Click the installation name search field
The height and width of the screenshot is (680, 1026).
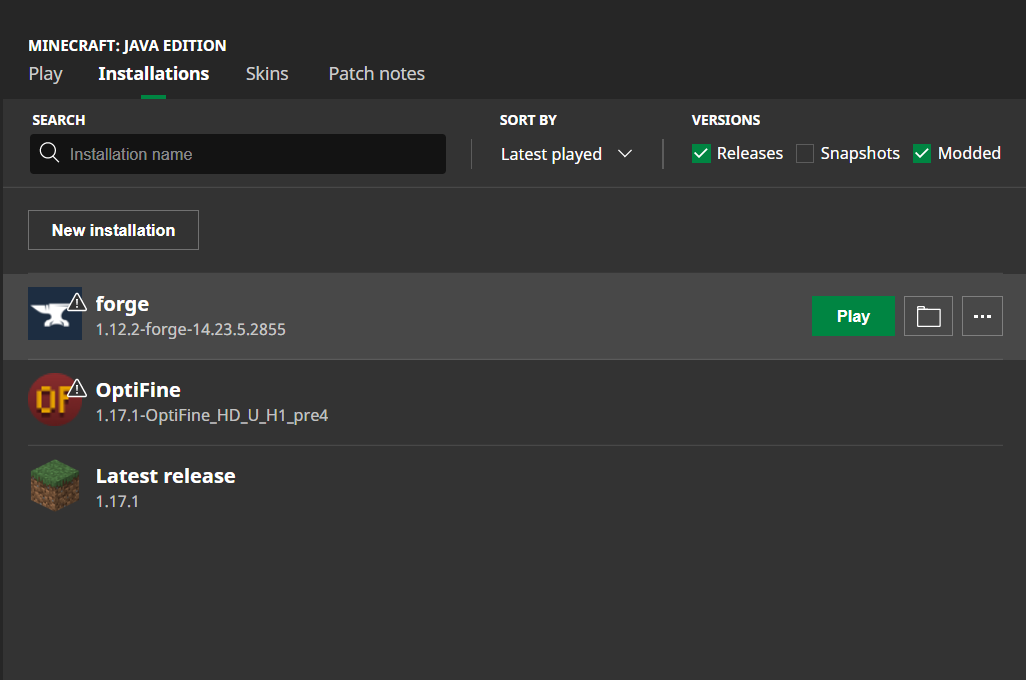click(x=237, y=154)
